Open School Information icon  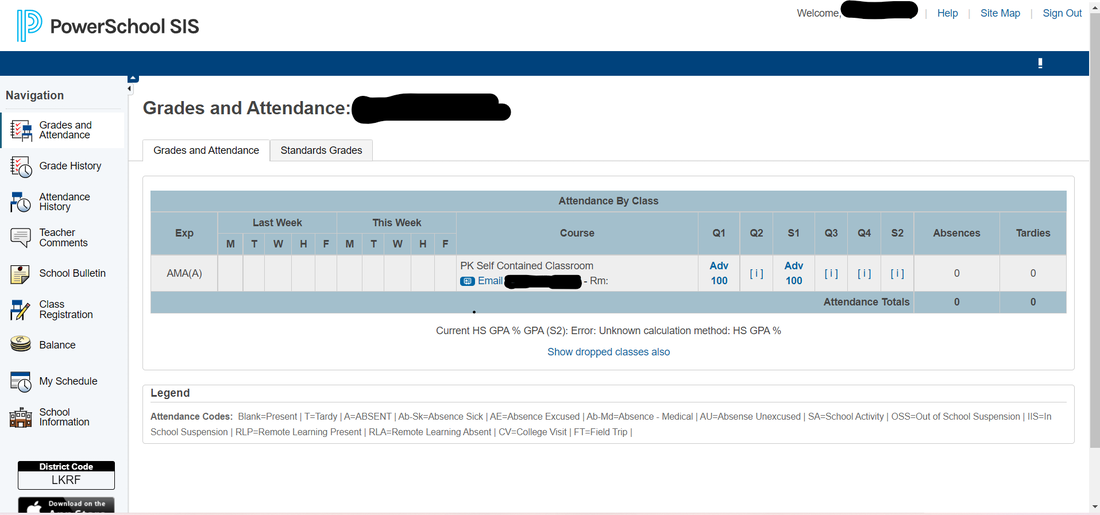pyautogui.click(x=21, y=418)
